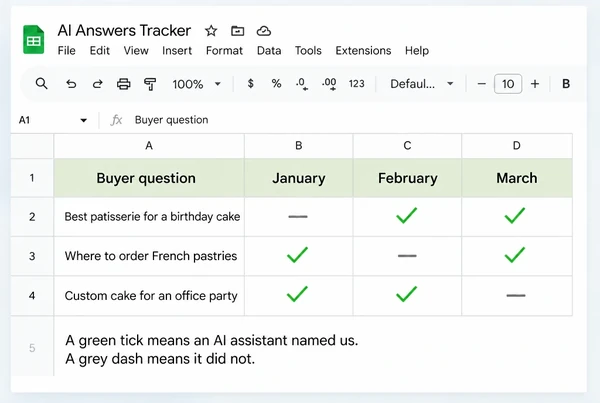The image size is (600, 403).
Task: Check the cloud save status icon
Action: (x=264, y=31)
